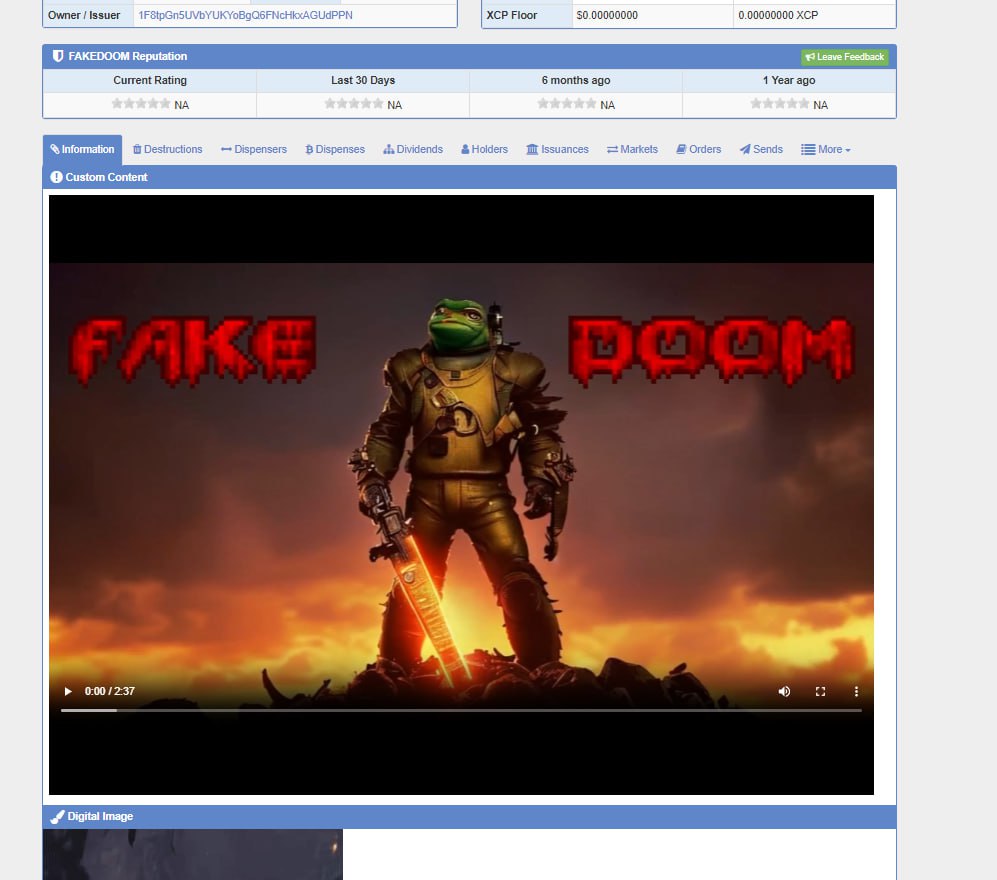Viewport: 997px width, 880px height.
Task: Open the video's more options menu
Action: pos(856,691)
